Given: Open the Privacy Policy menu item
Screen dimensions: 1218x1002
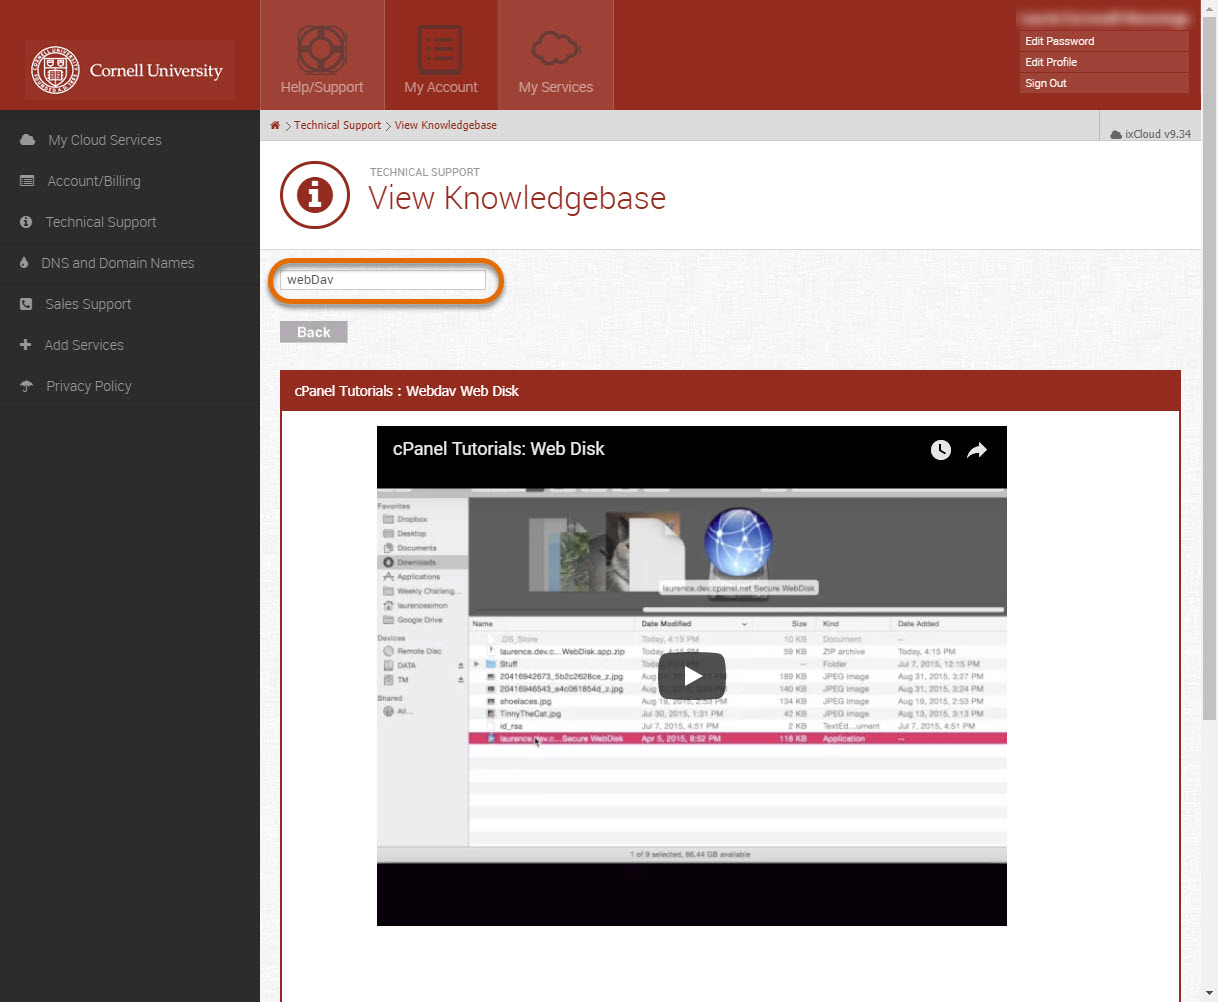Looking at the screenshot, I should tap(89, 385).
